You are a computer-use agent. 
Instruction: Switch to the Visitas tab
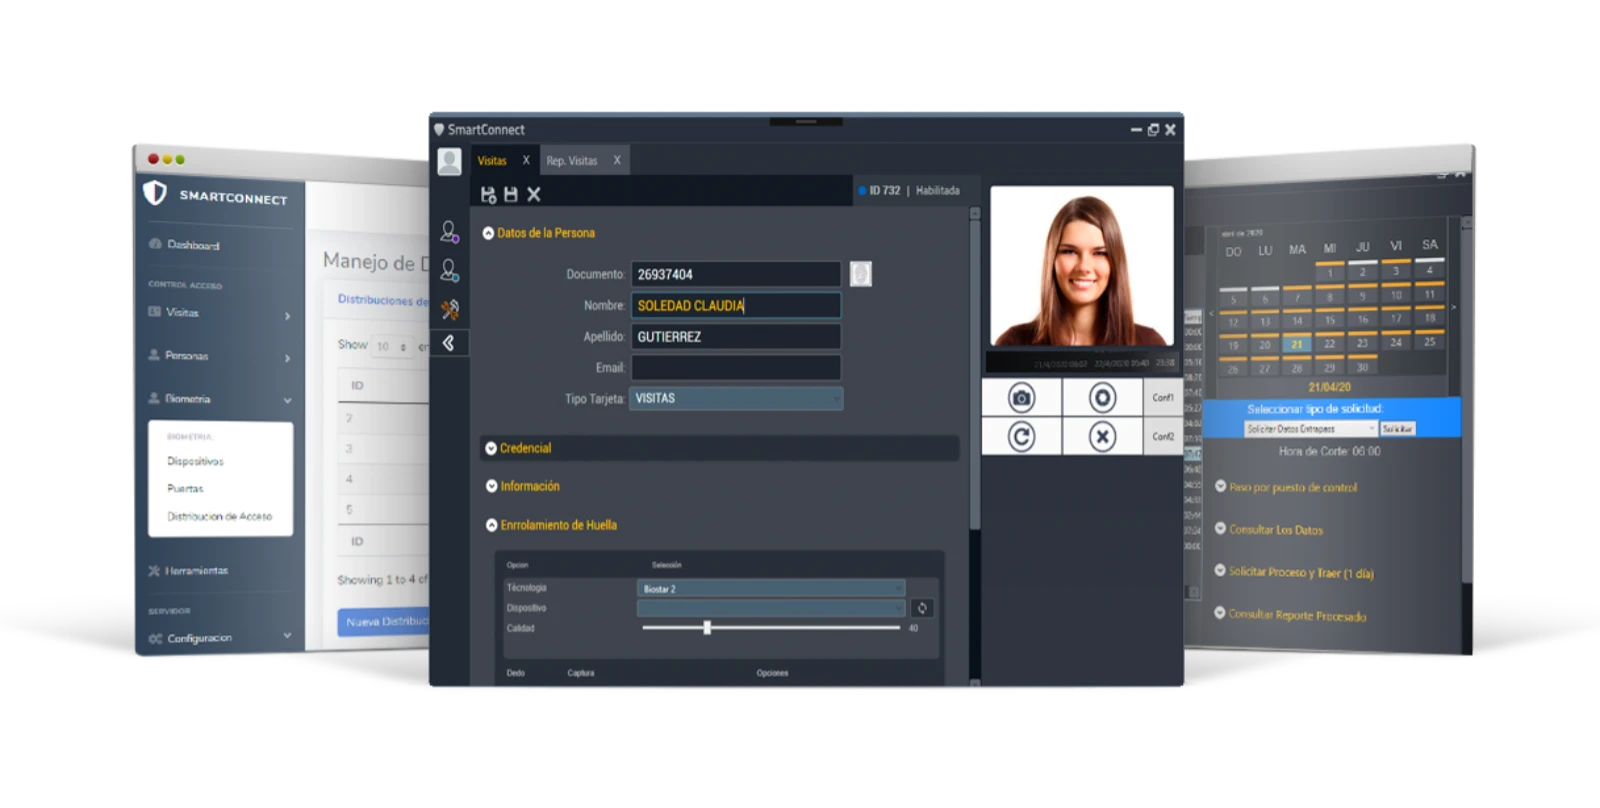coord(492,161)
